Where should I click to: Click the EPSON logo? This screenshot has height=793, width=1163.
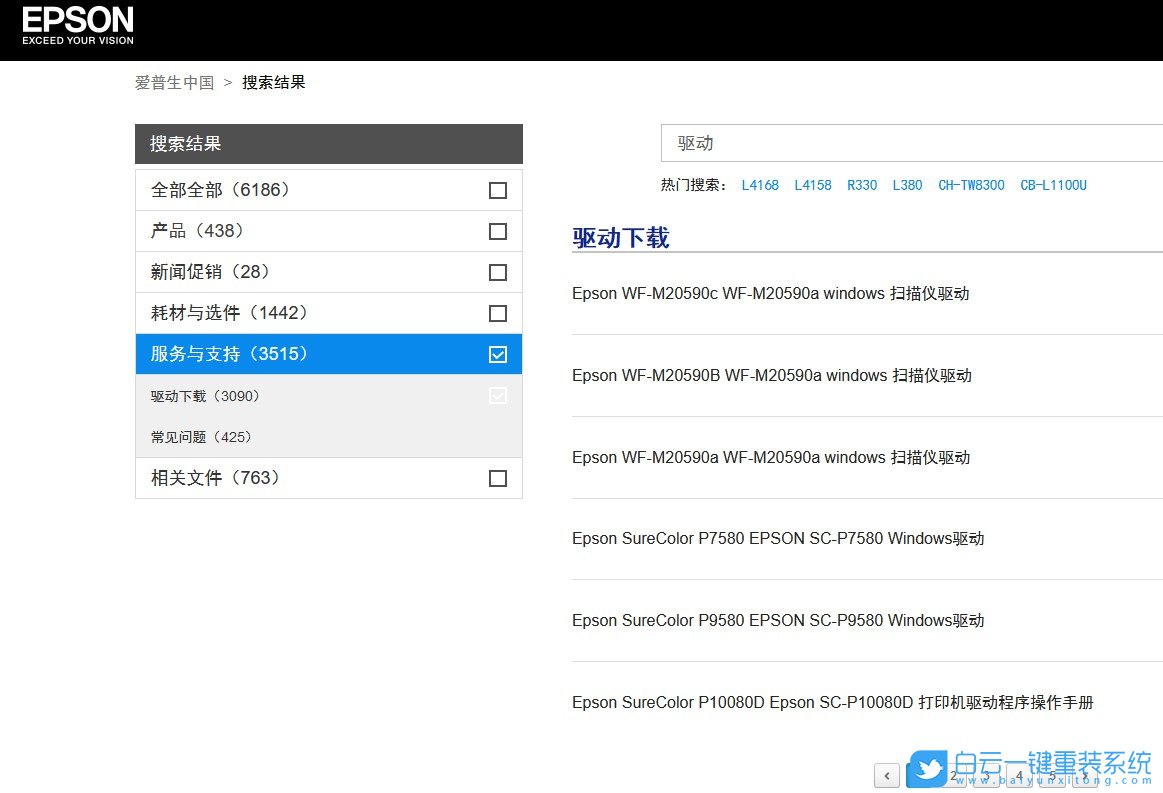(77, 22)
